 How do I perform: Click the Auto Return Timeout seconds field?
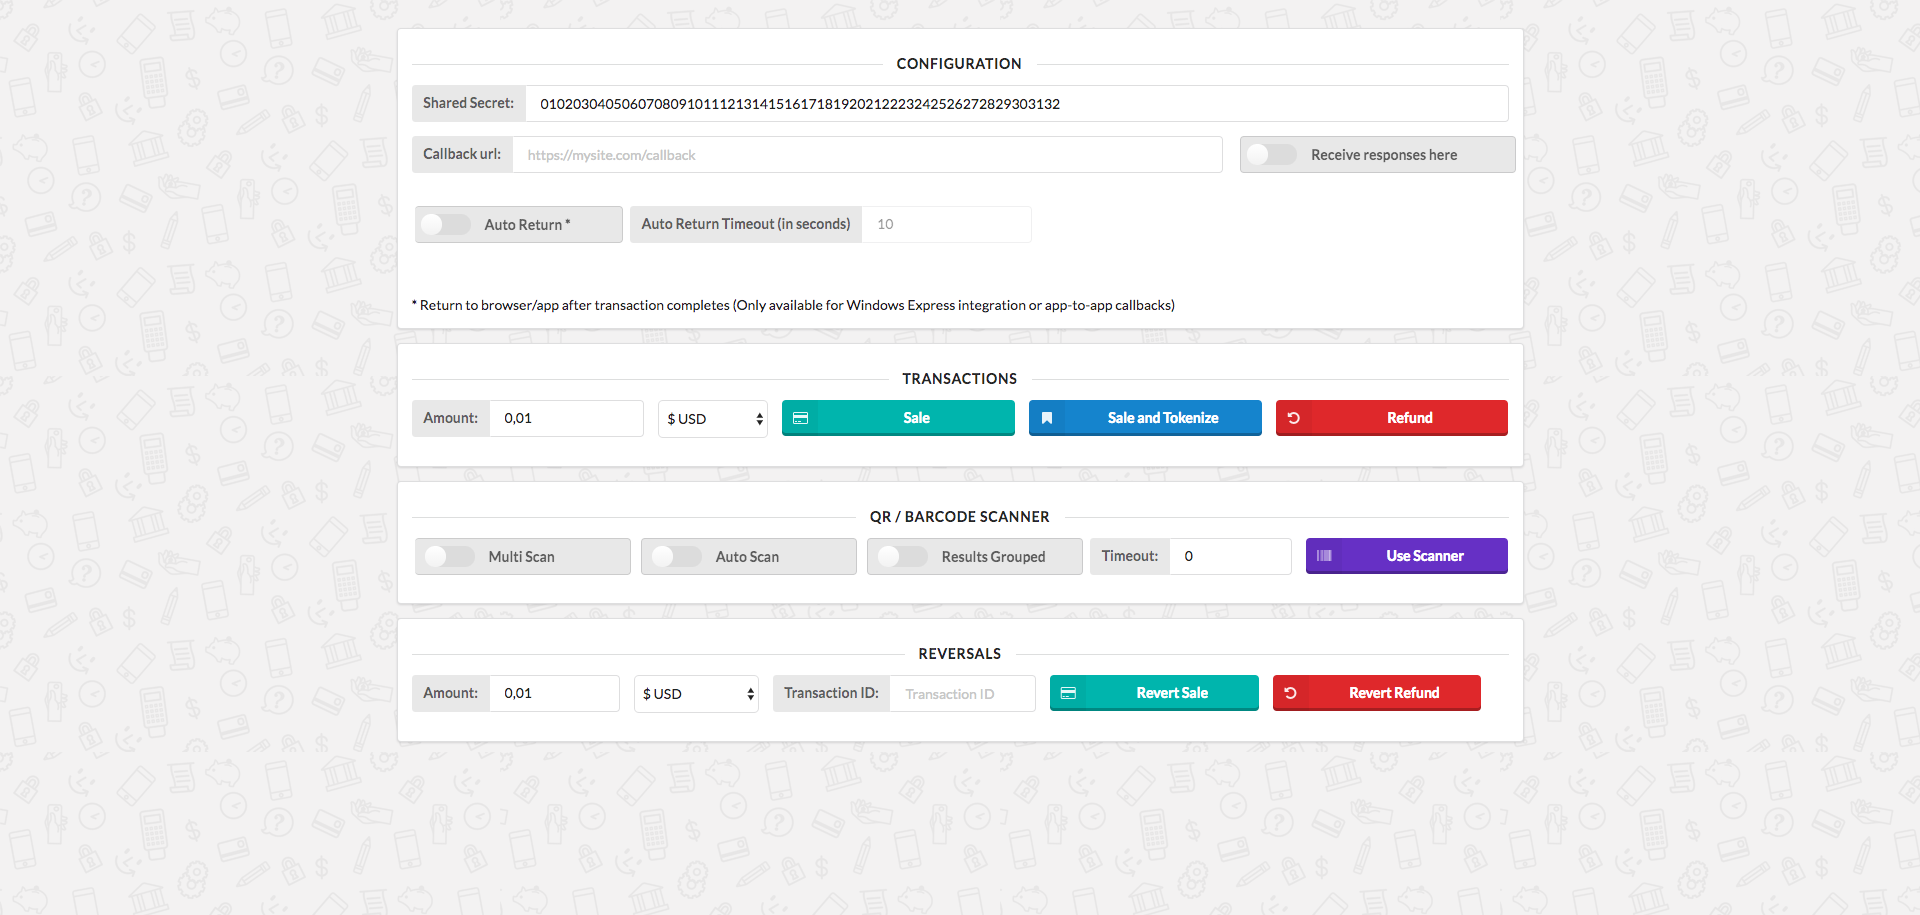(946, 224)
